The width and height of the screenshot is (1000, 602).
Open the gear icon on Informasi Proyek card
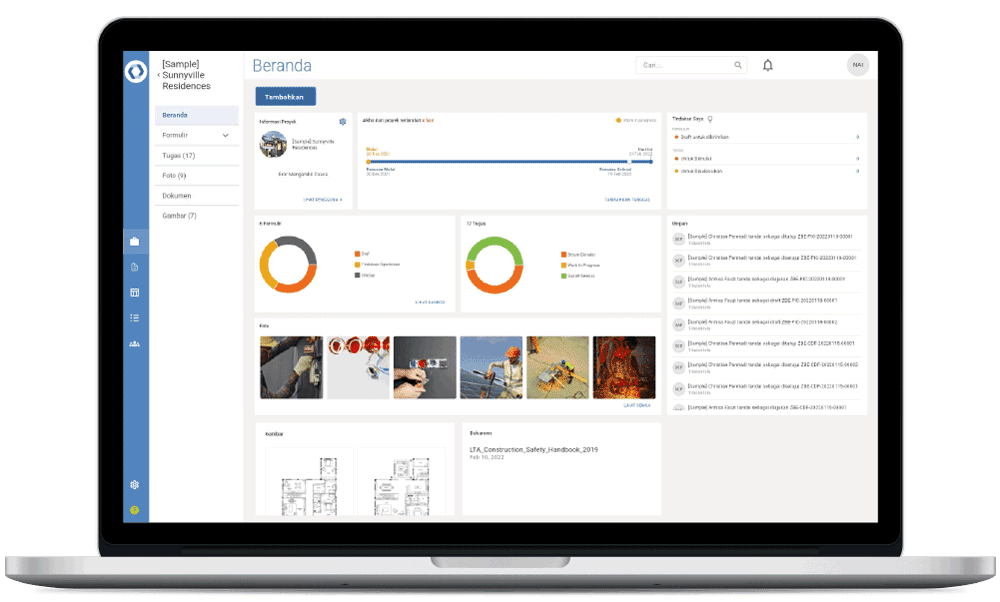pos(343,121)
